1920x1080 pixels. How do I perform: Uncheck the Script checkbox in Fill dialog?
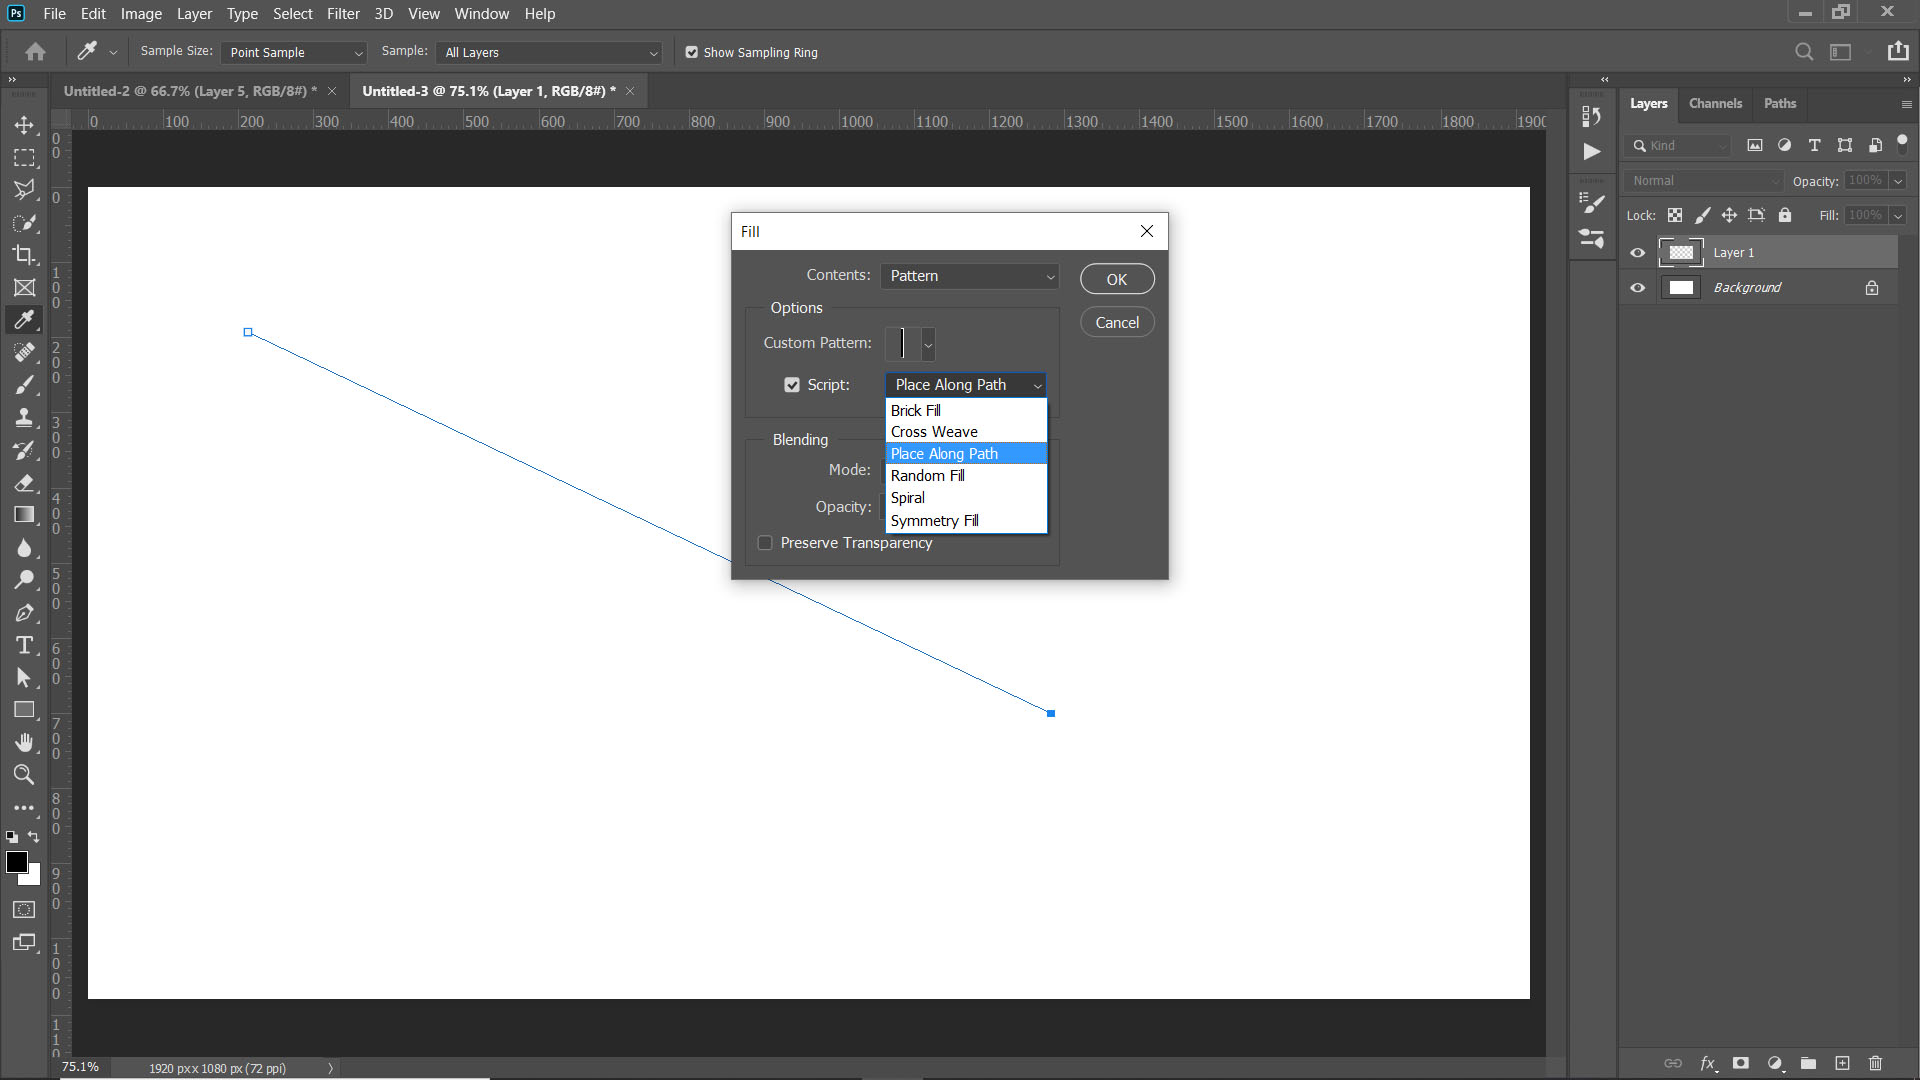coord(792,384)
